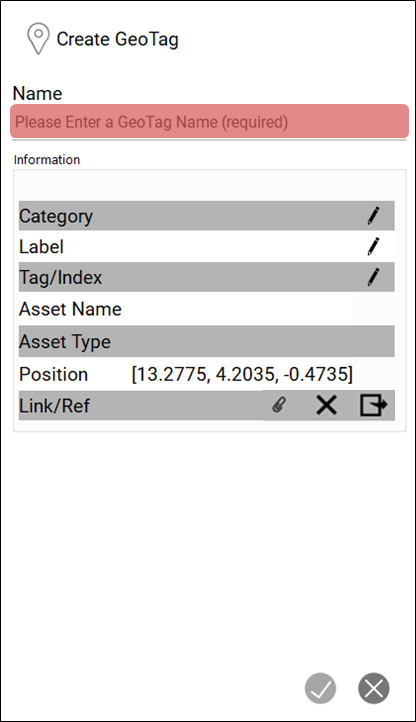Click the GeoTag location pin icon
416x722 pixels.
tap(38, 39)
